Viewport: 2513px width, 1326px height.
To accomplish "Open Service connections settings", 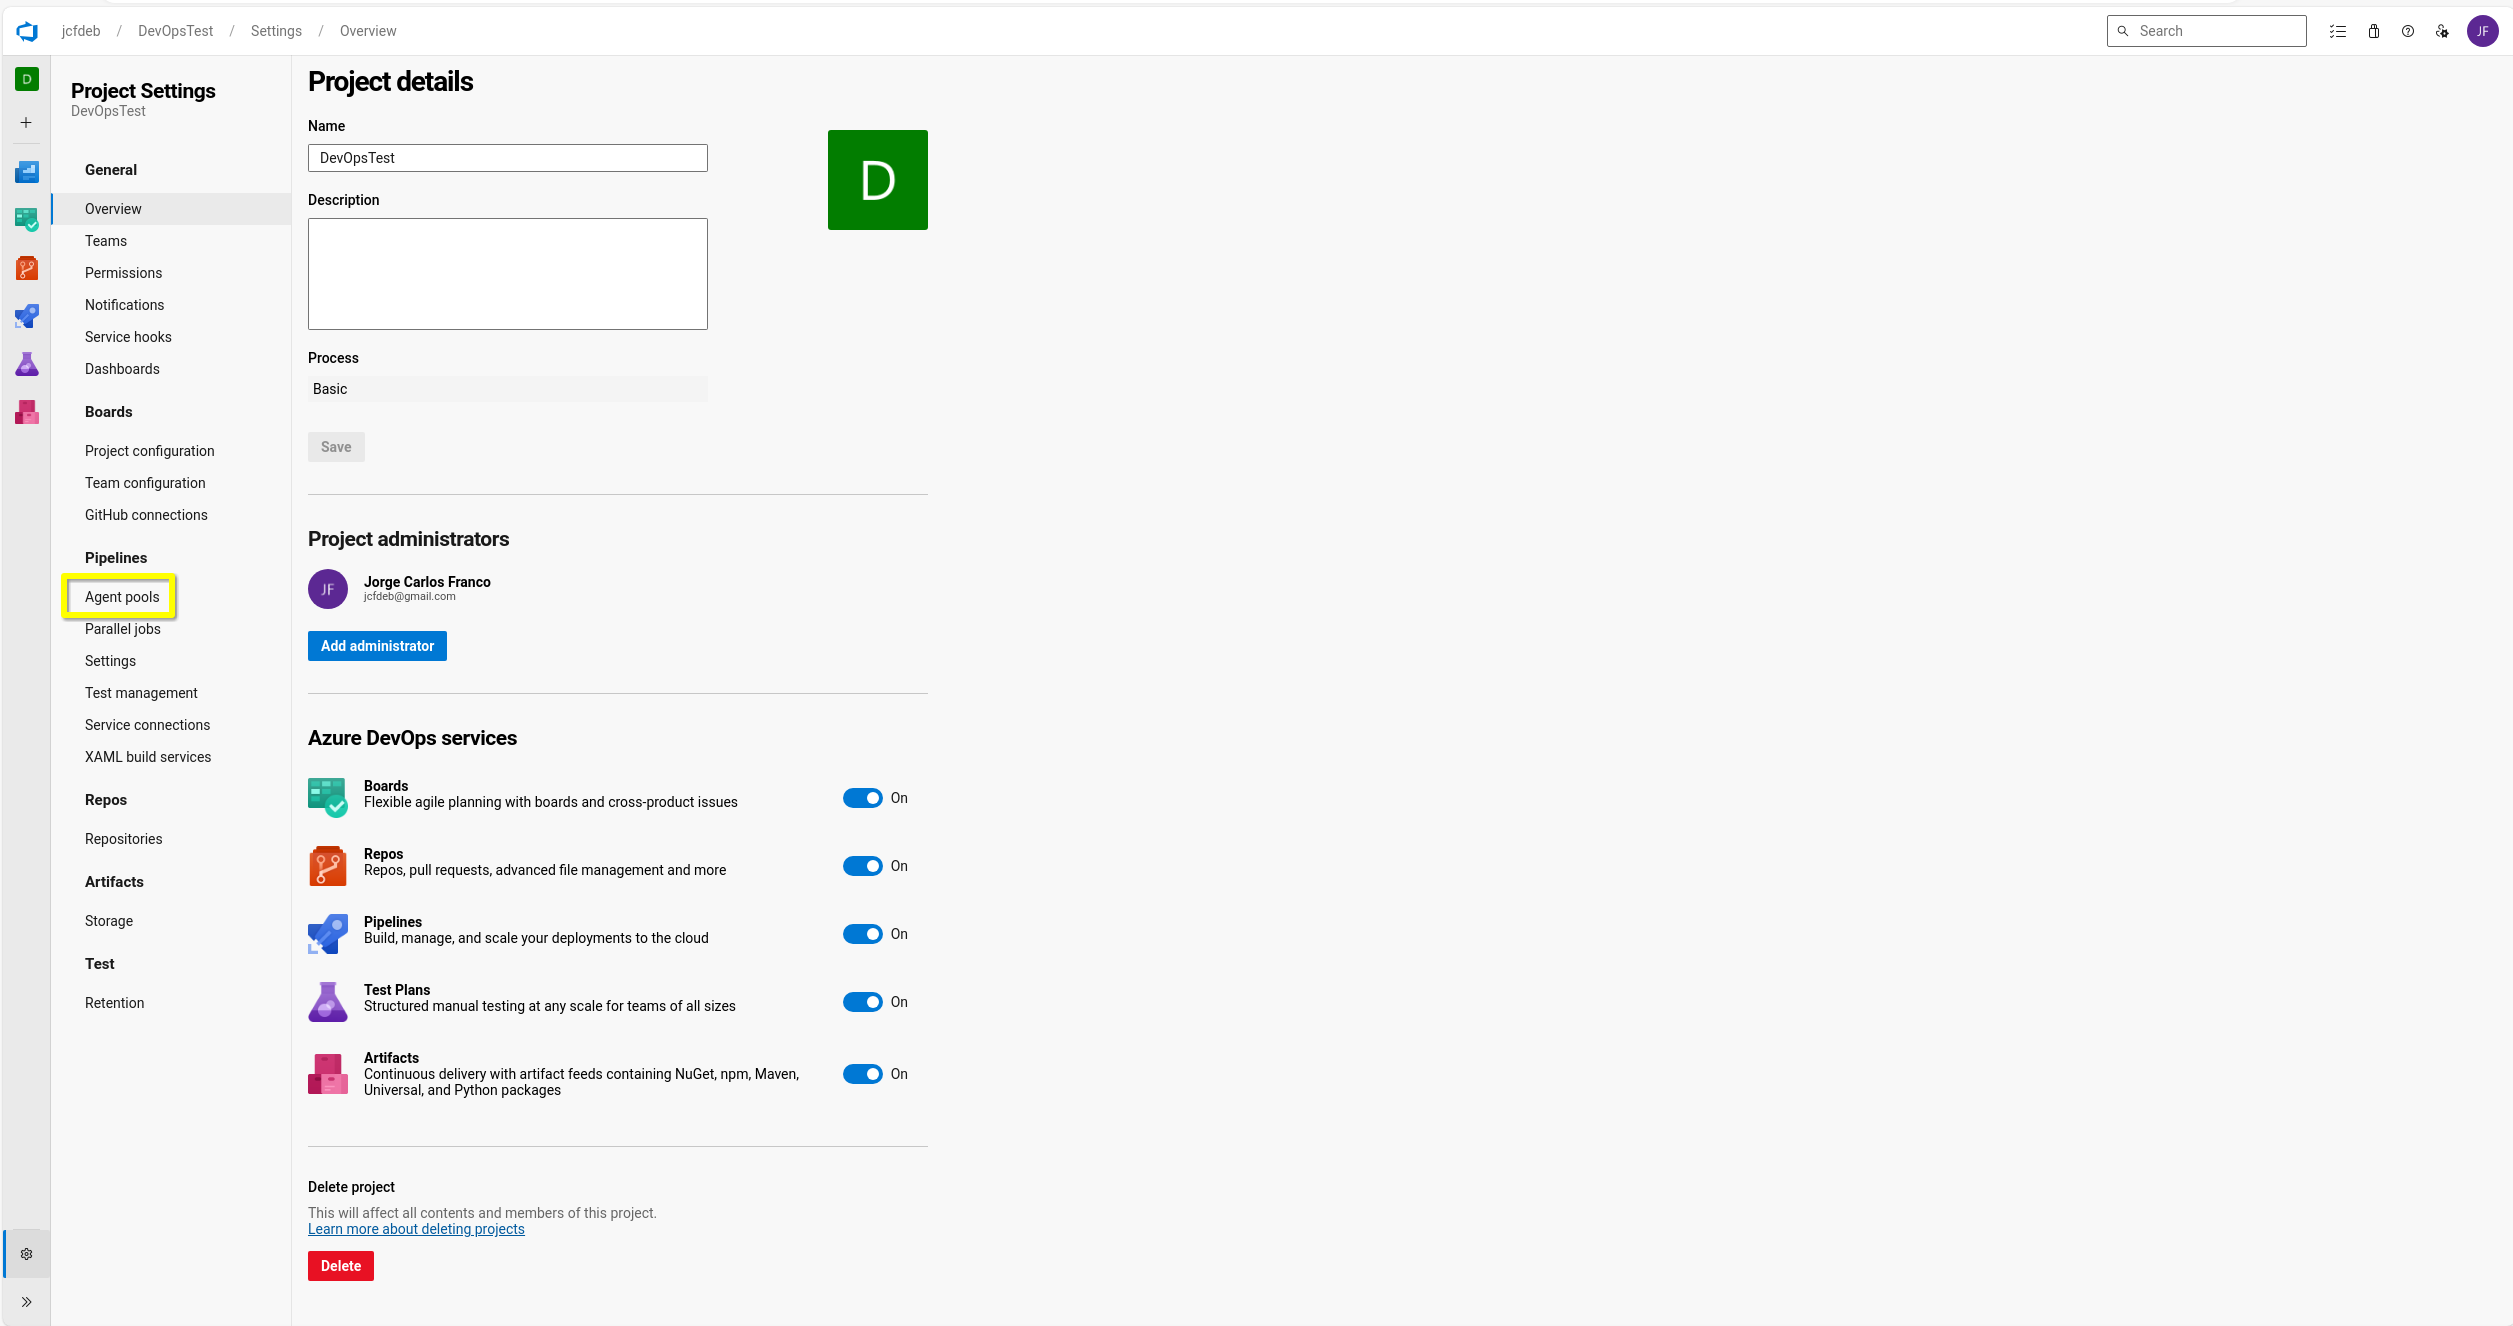I will (171, 725).
